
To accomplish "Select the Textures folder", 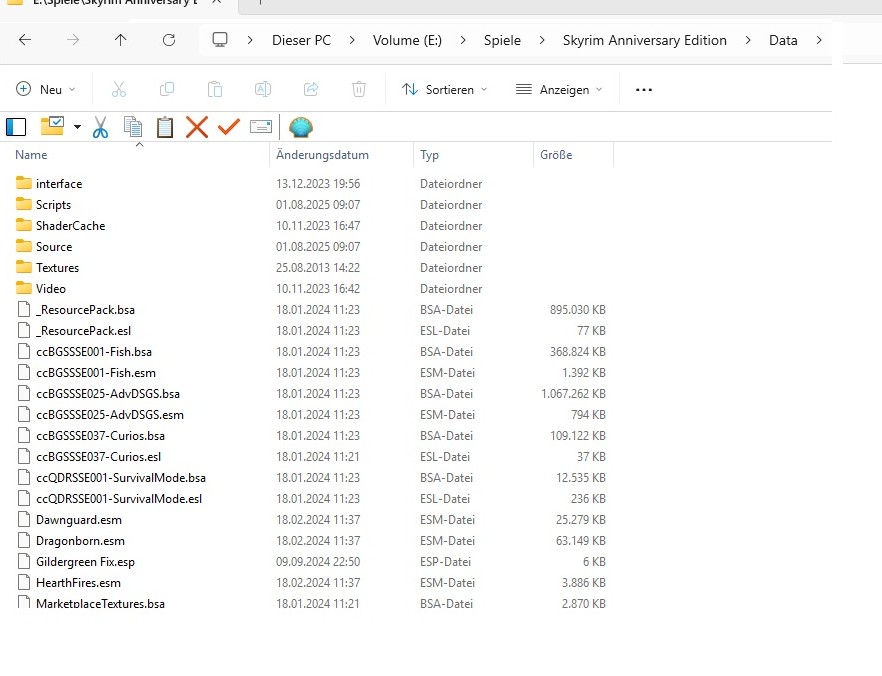I will point(57,268).
